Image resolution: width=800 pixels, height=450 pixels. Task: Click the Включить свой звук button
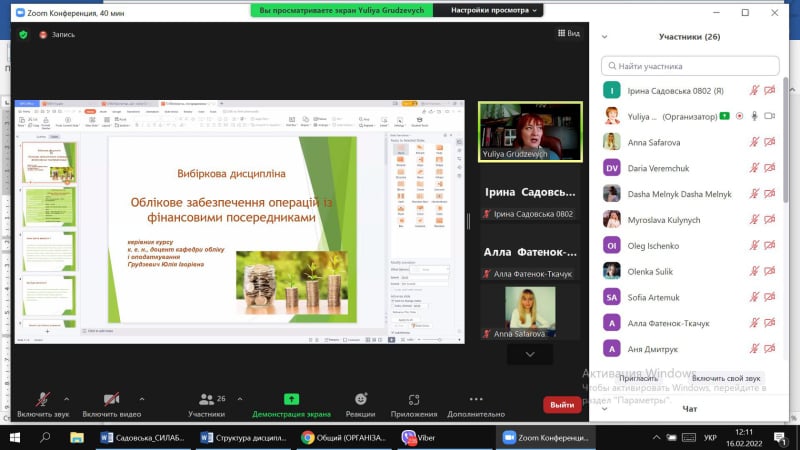pyautogui.click(x=726, y=378)
